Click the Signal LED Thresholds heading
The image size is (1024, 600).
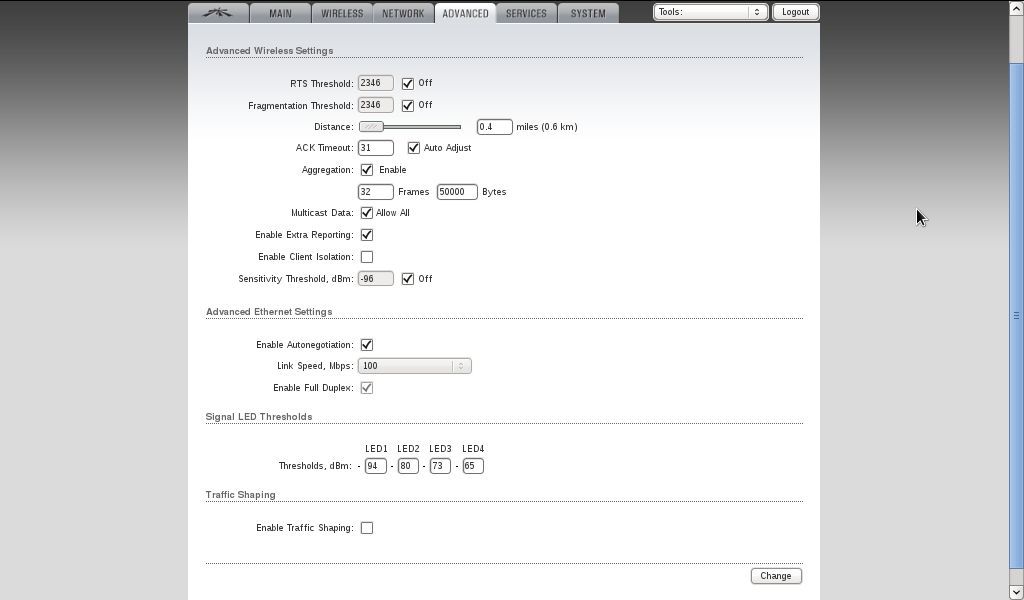(x=259, y=417)
